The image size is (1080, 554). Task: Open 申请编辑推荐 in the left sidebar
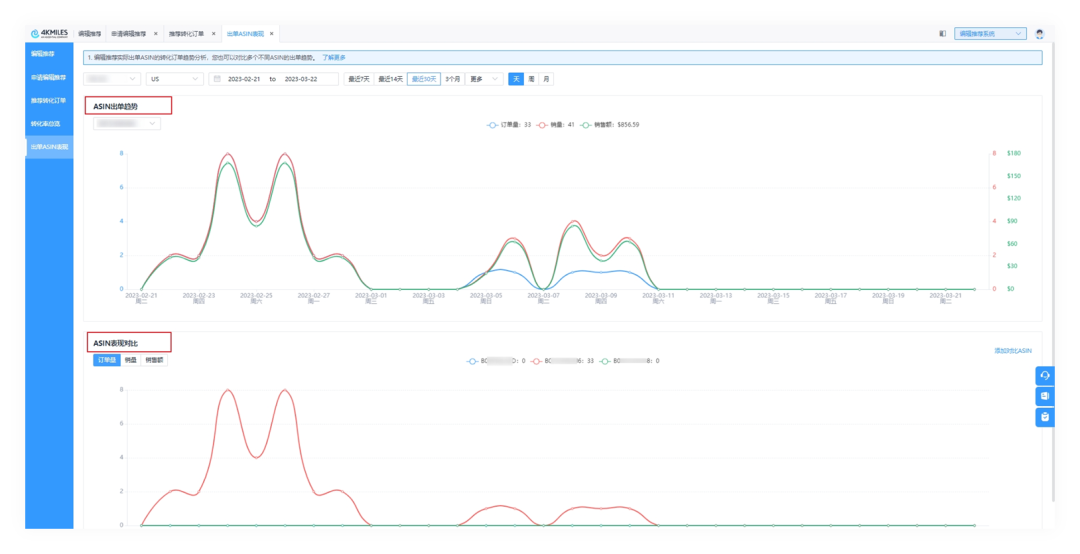(x=49, y=77)
